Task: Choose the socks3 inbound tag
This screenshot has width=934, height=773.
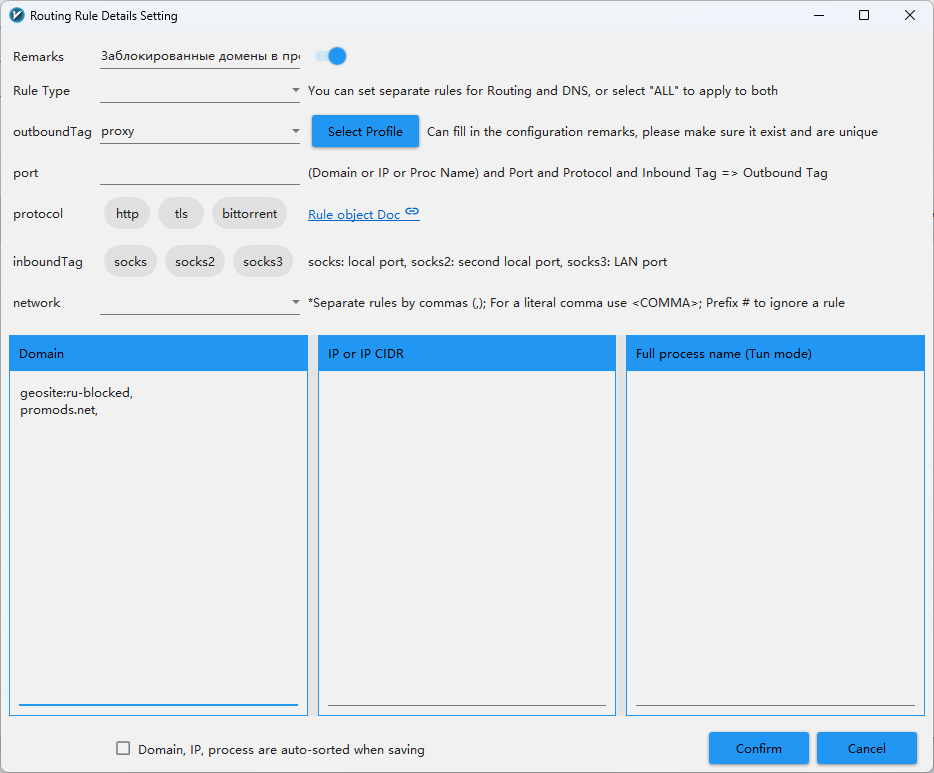Action: [263, 262]
